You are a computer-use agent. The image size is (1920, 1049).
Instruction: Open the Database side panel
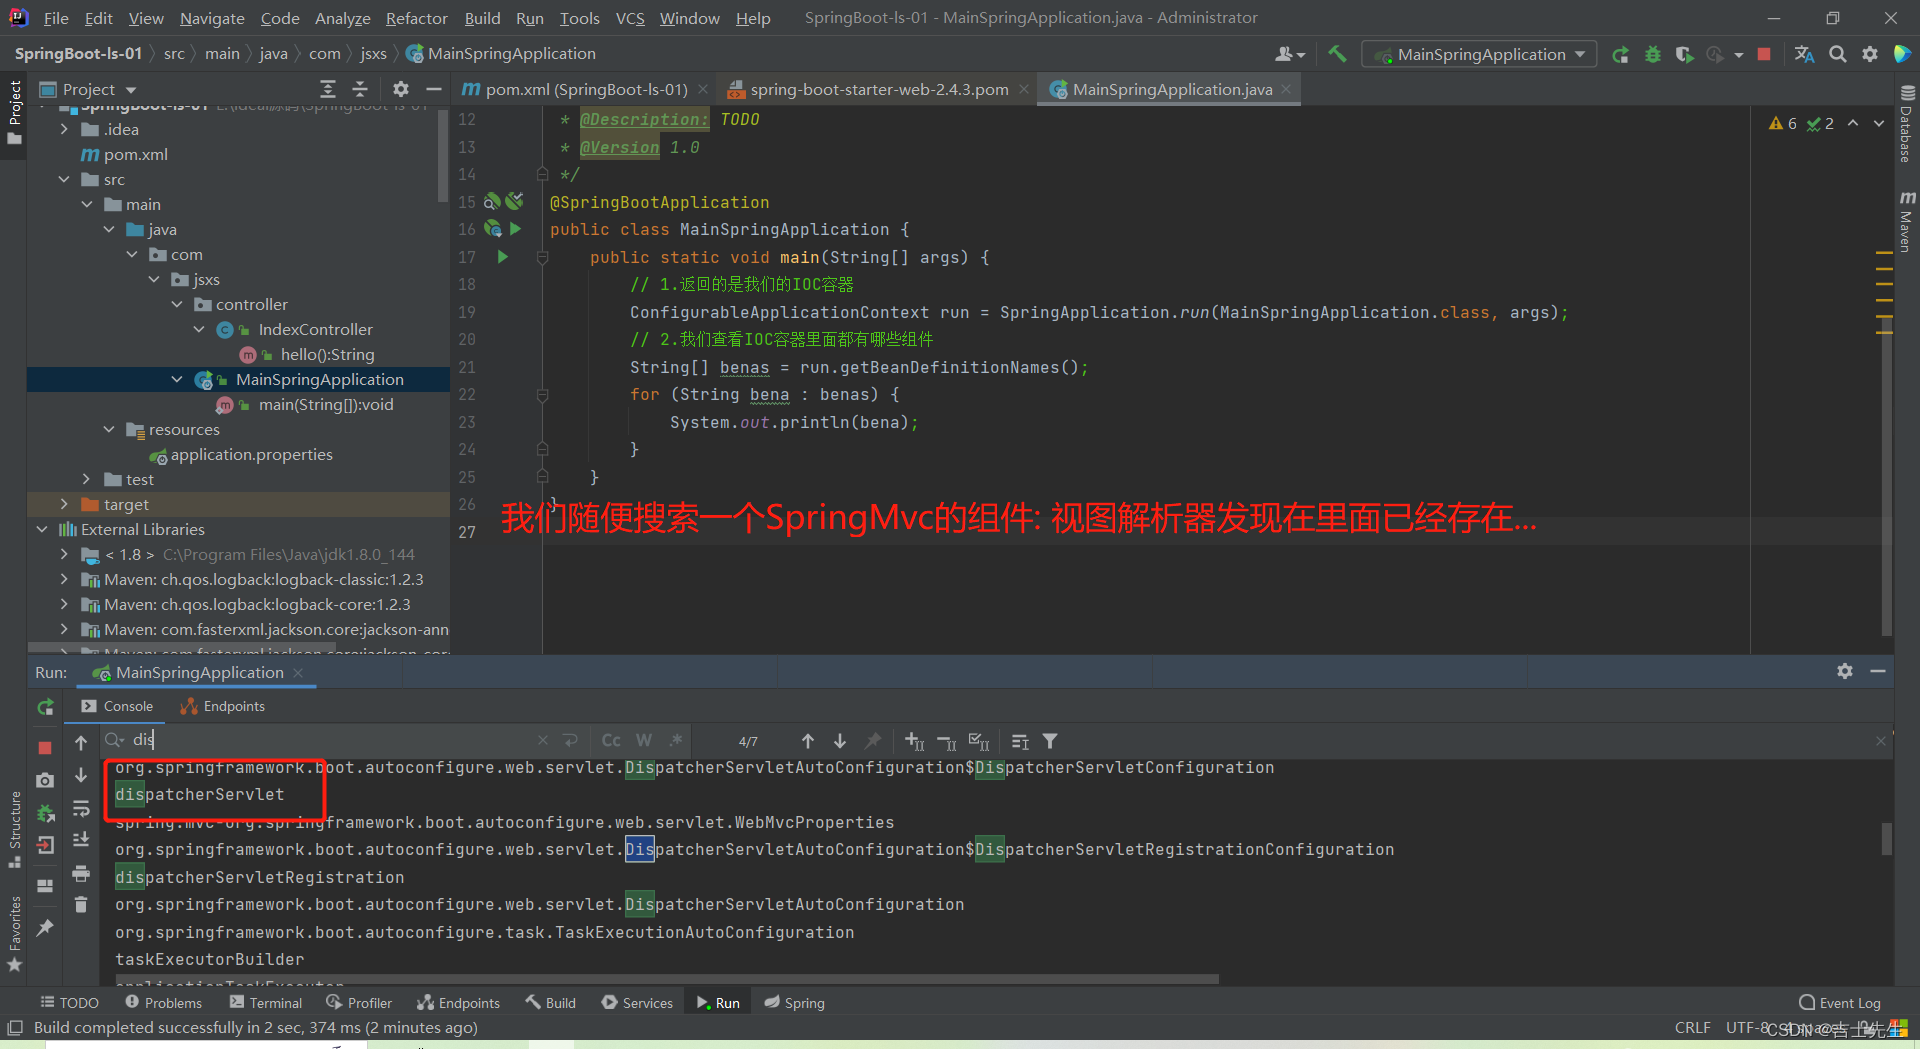[1906, 124]
